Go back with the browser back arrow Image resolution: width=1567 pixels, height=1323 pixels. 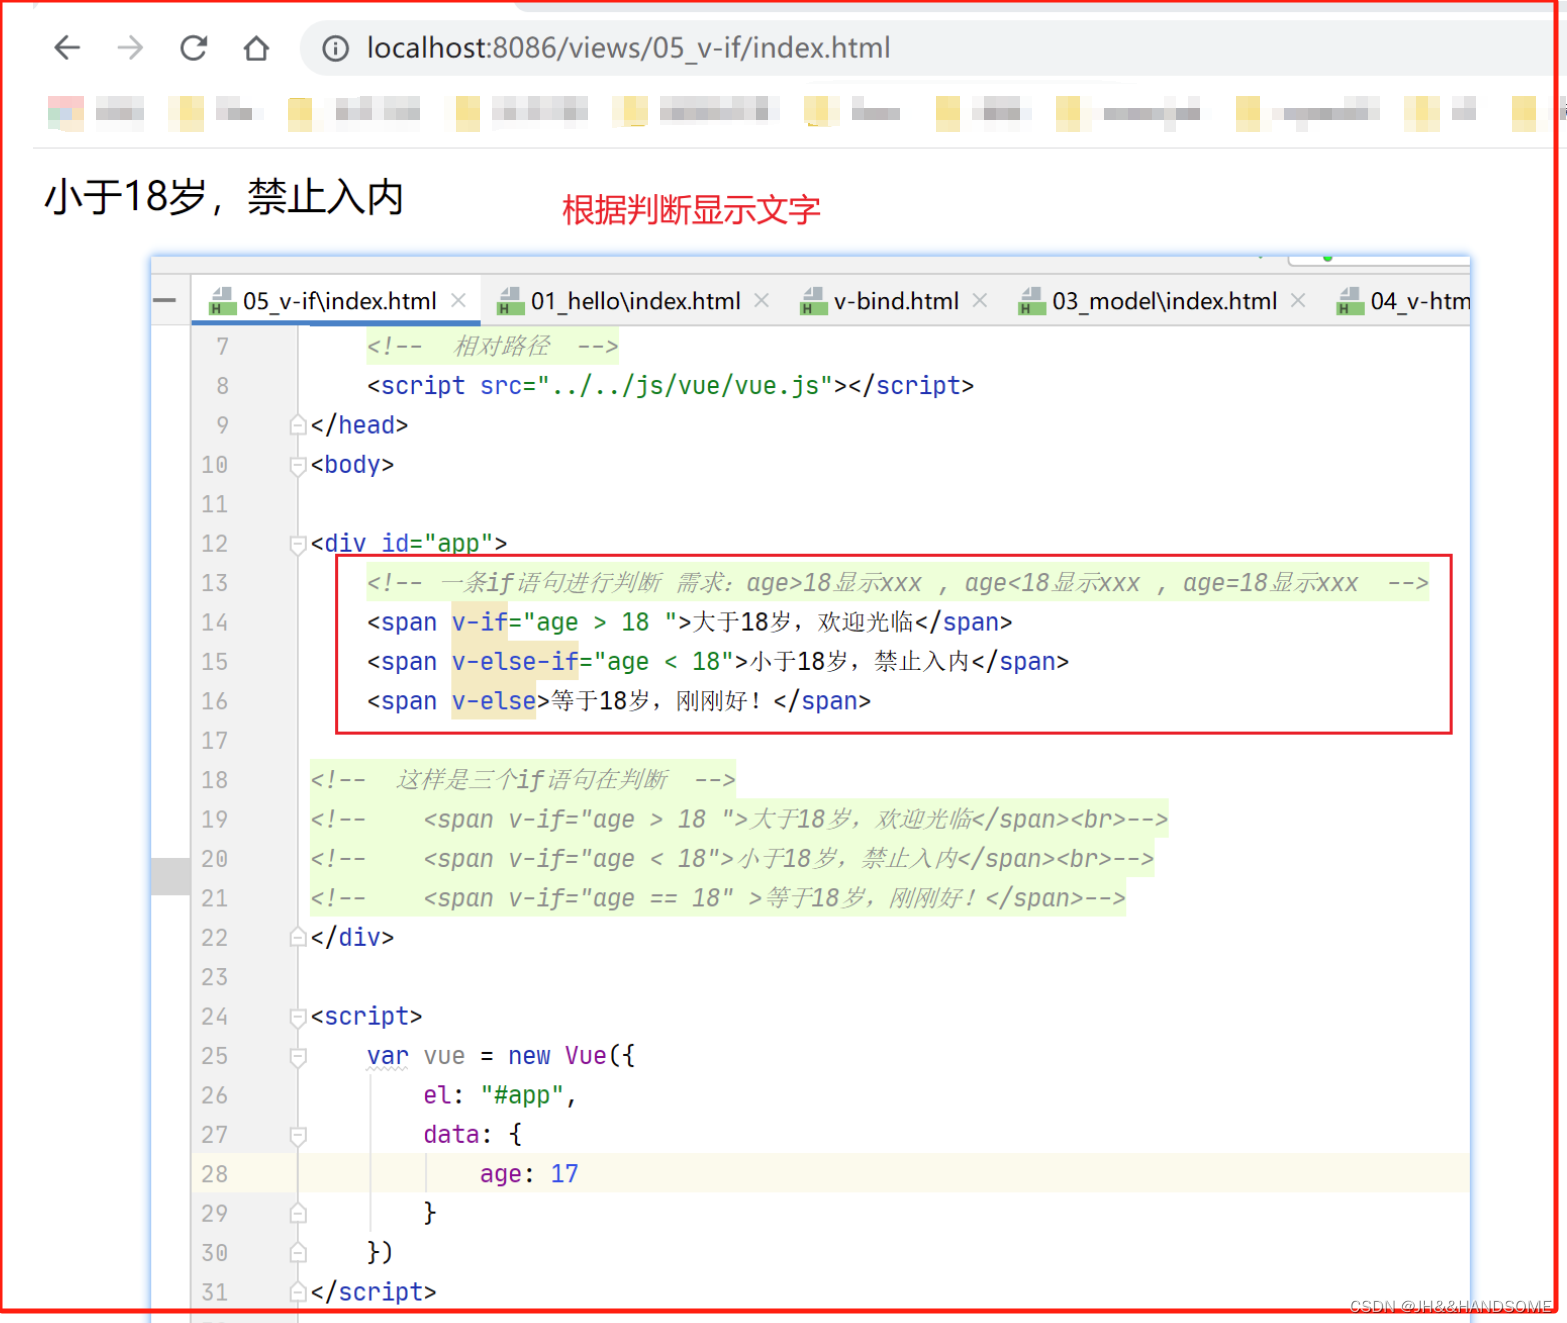[67, 47]
